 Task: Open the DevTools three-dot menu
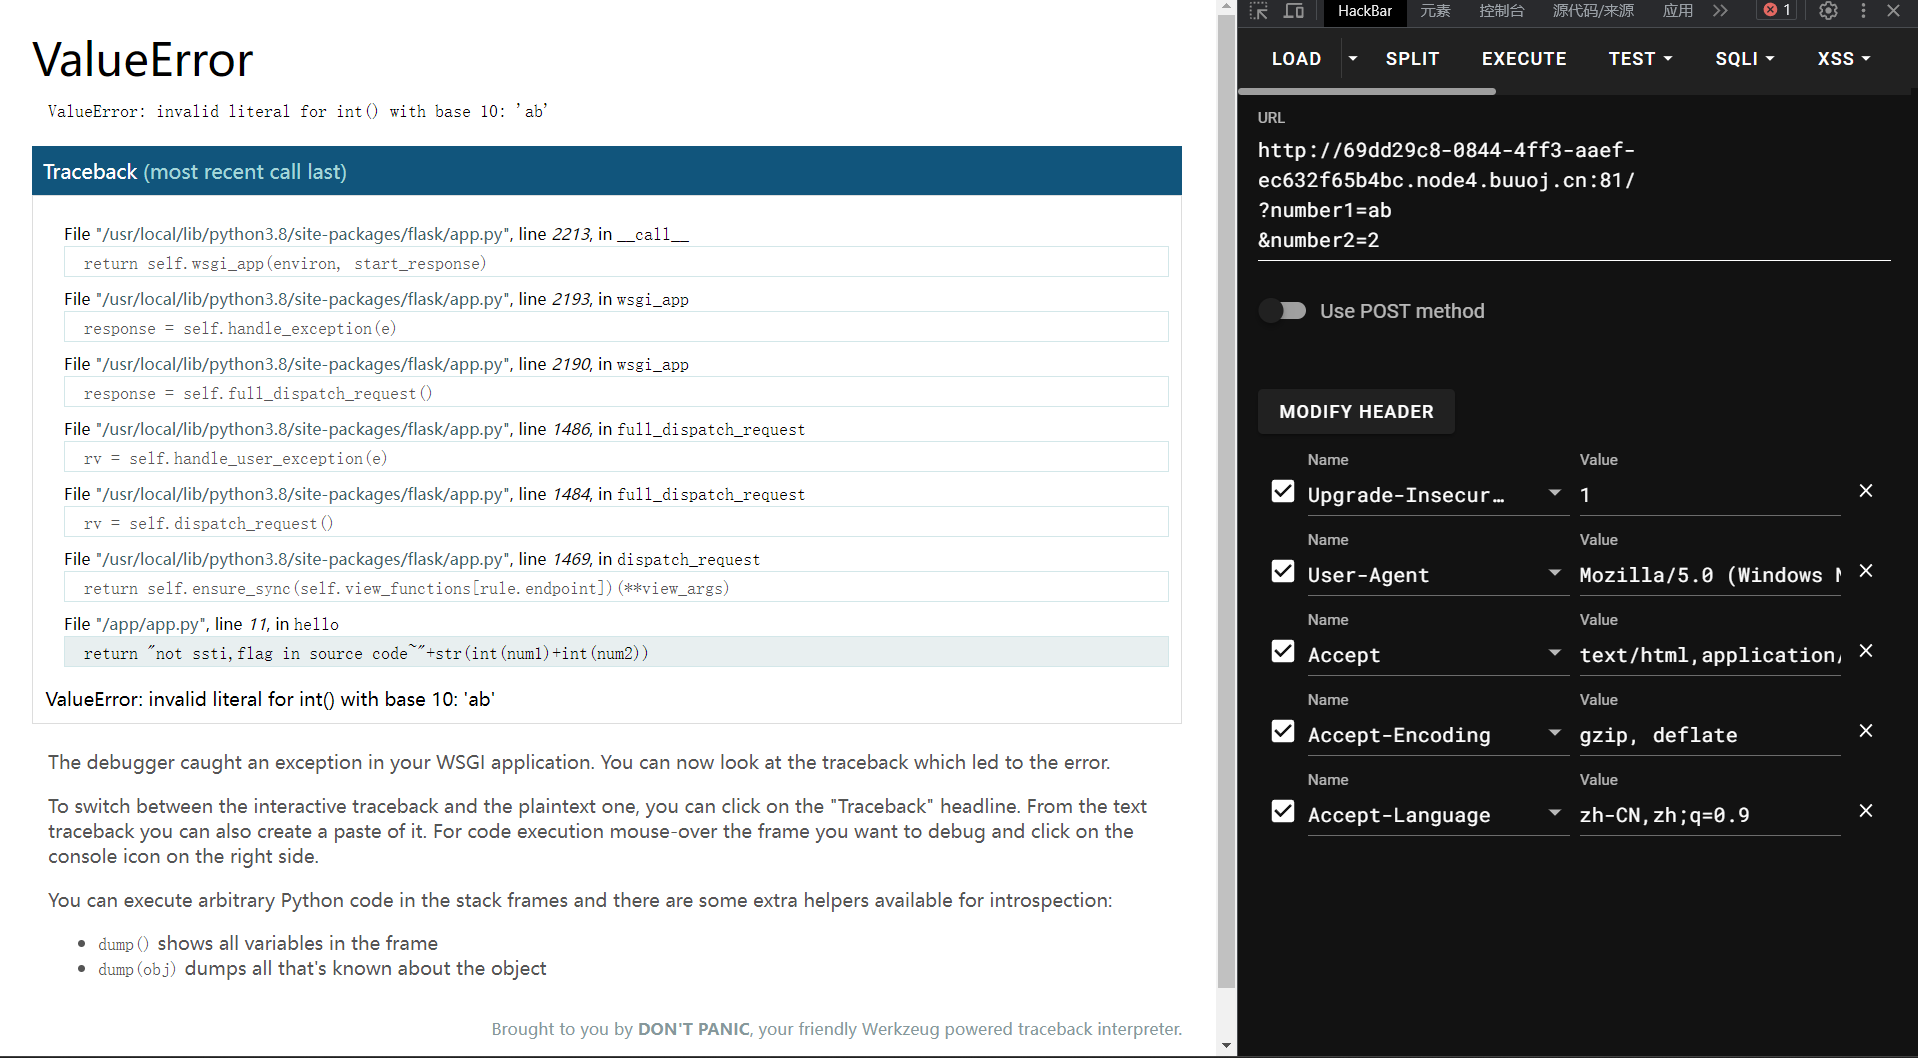tap(1863, 11)
